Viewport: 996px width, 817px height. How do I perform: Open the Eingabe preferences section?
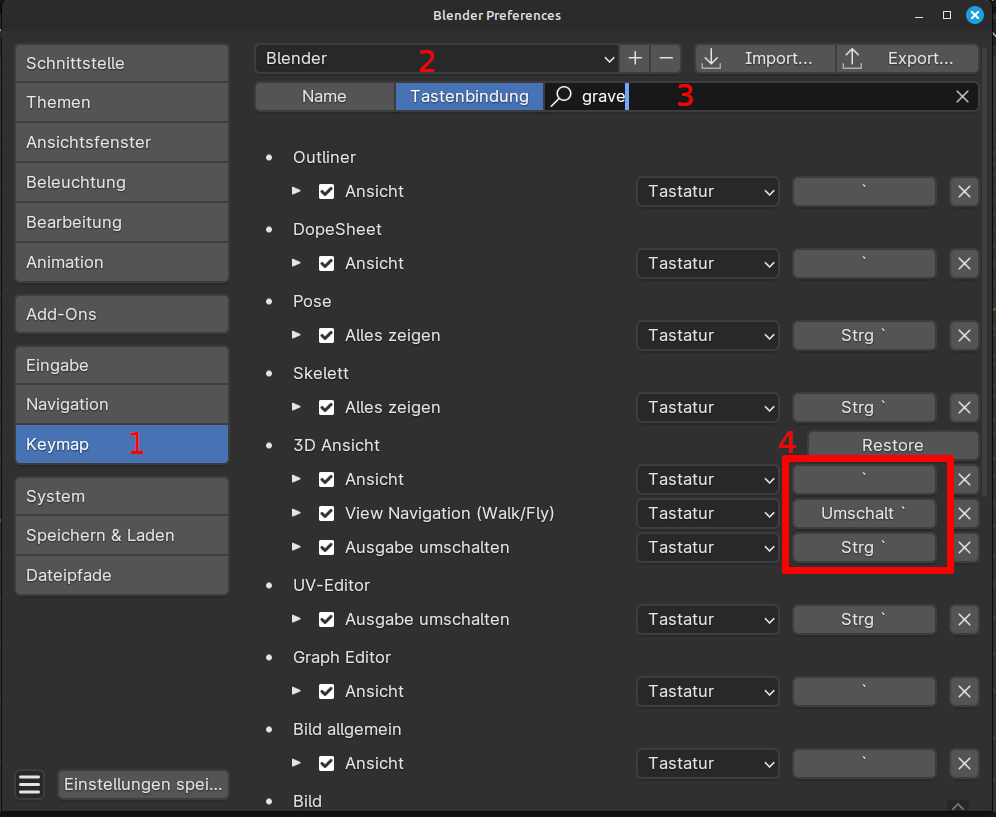point(122,365)
